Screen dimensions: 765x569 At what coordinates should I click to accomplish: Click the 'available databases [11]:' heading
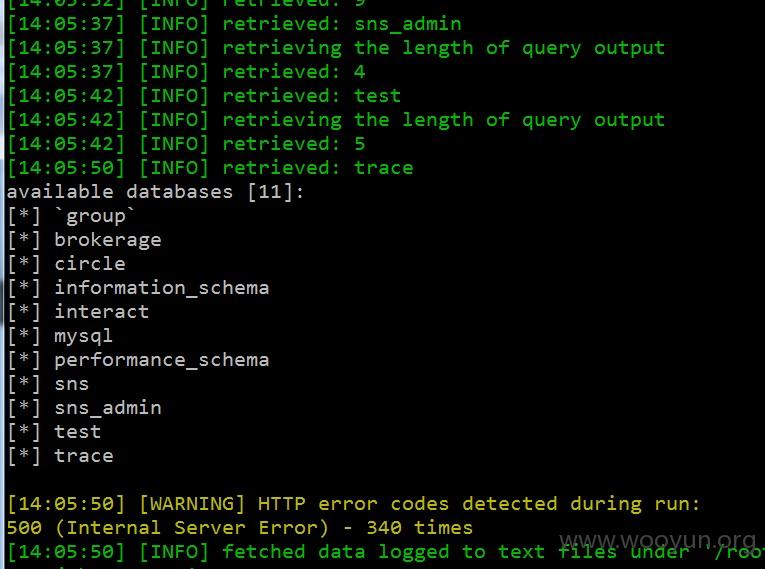pyautogui.click(x=155, y=192)
